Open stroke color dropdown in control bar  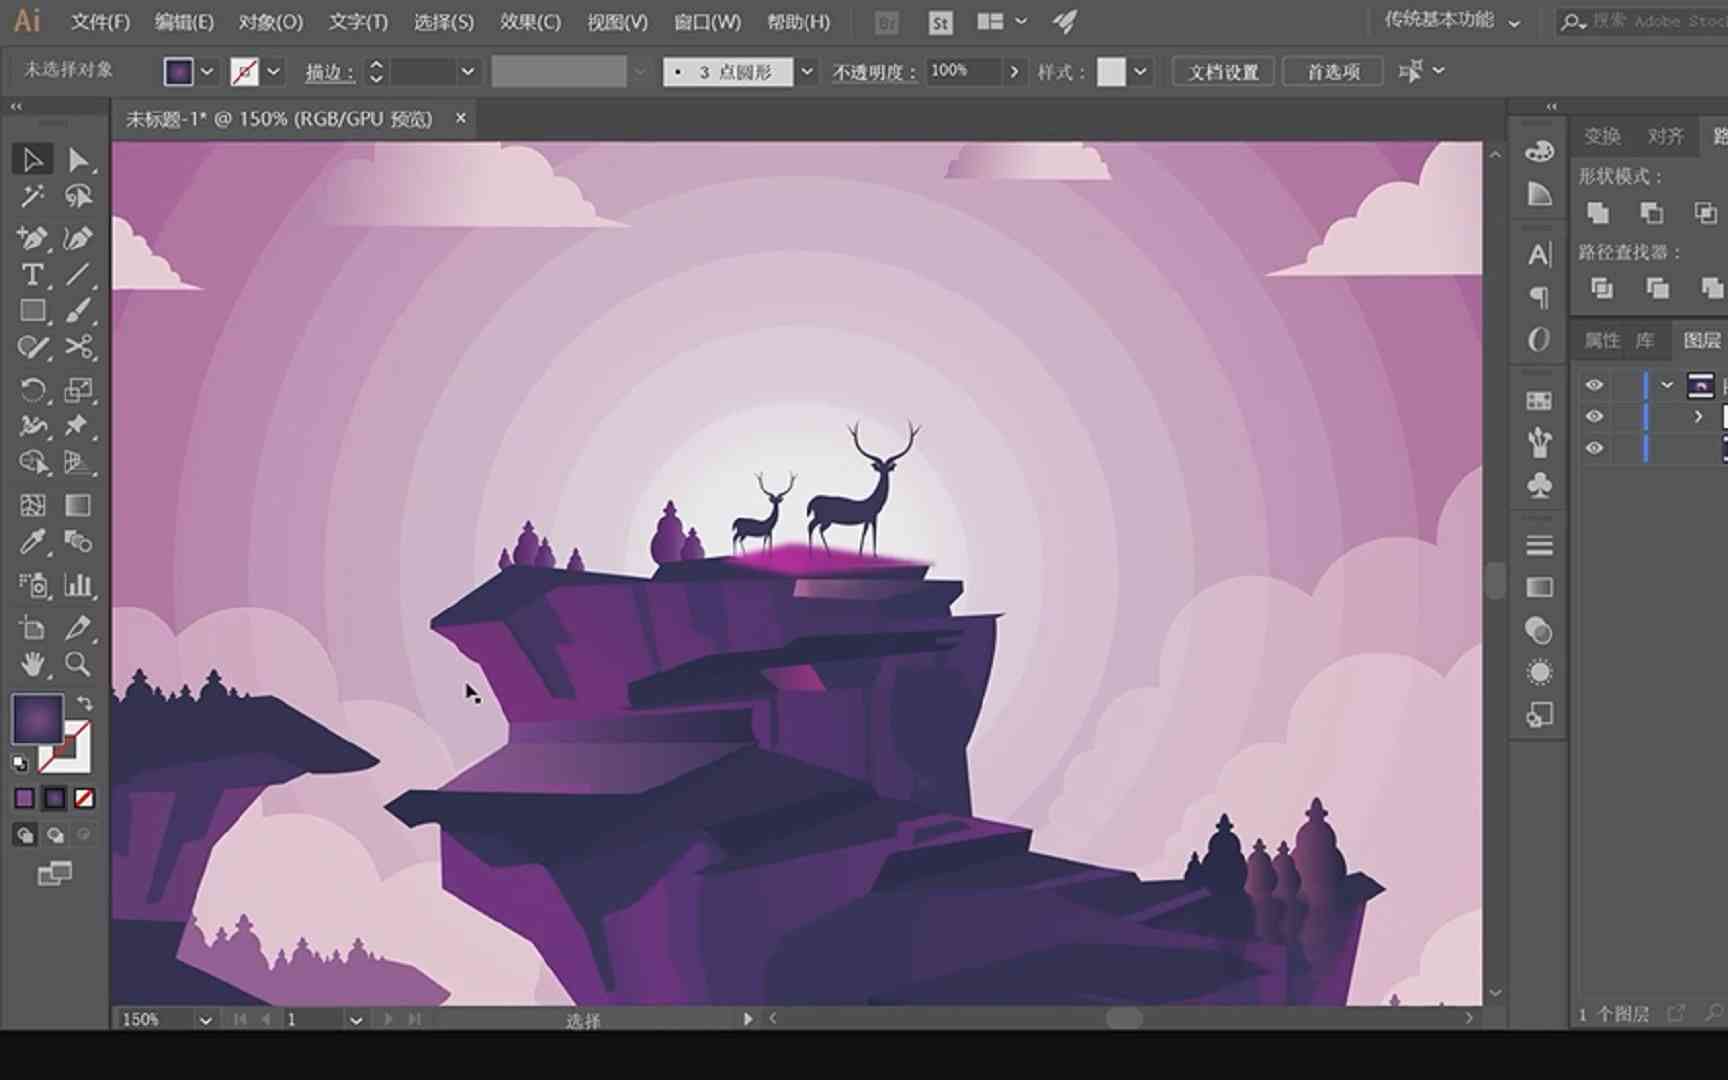tap(273, 71)
